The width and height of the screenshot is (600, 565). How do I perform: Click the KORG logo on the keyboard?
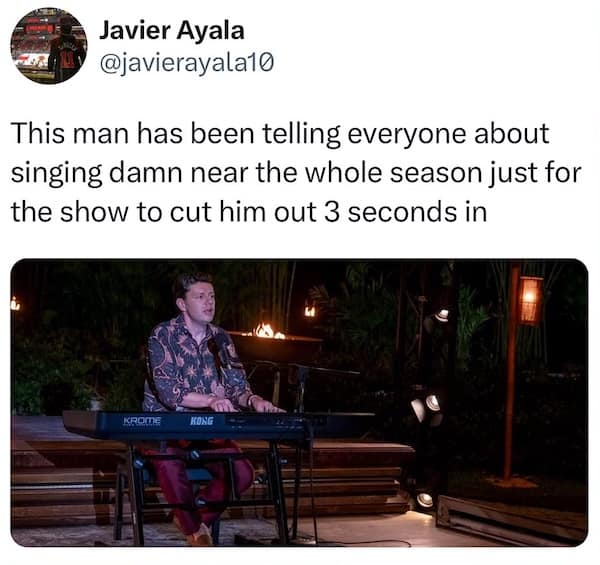pos(202,421)
